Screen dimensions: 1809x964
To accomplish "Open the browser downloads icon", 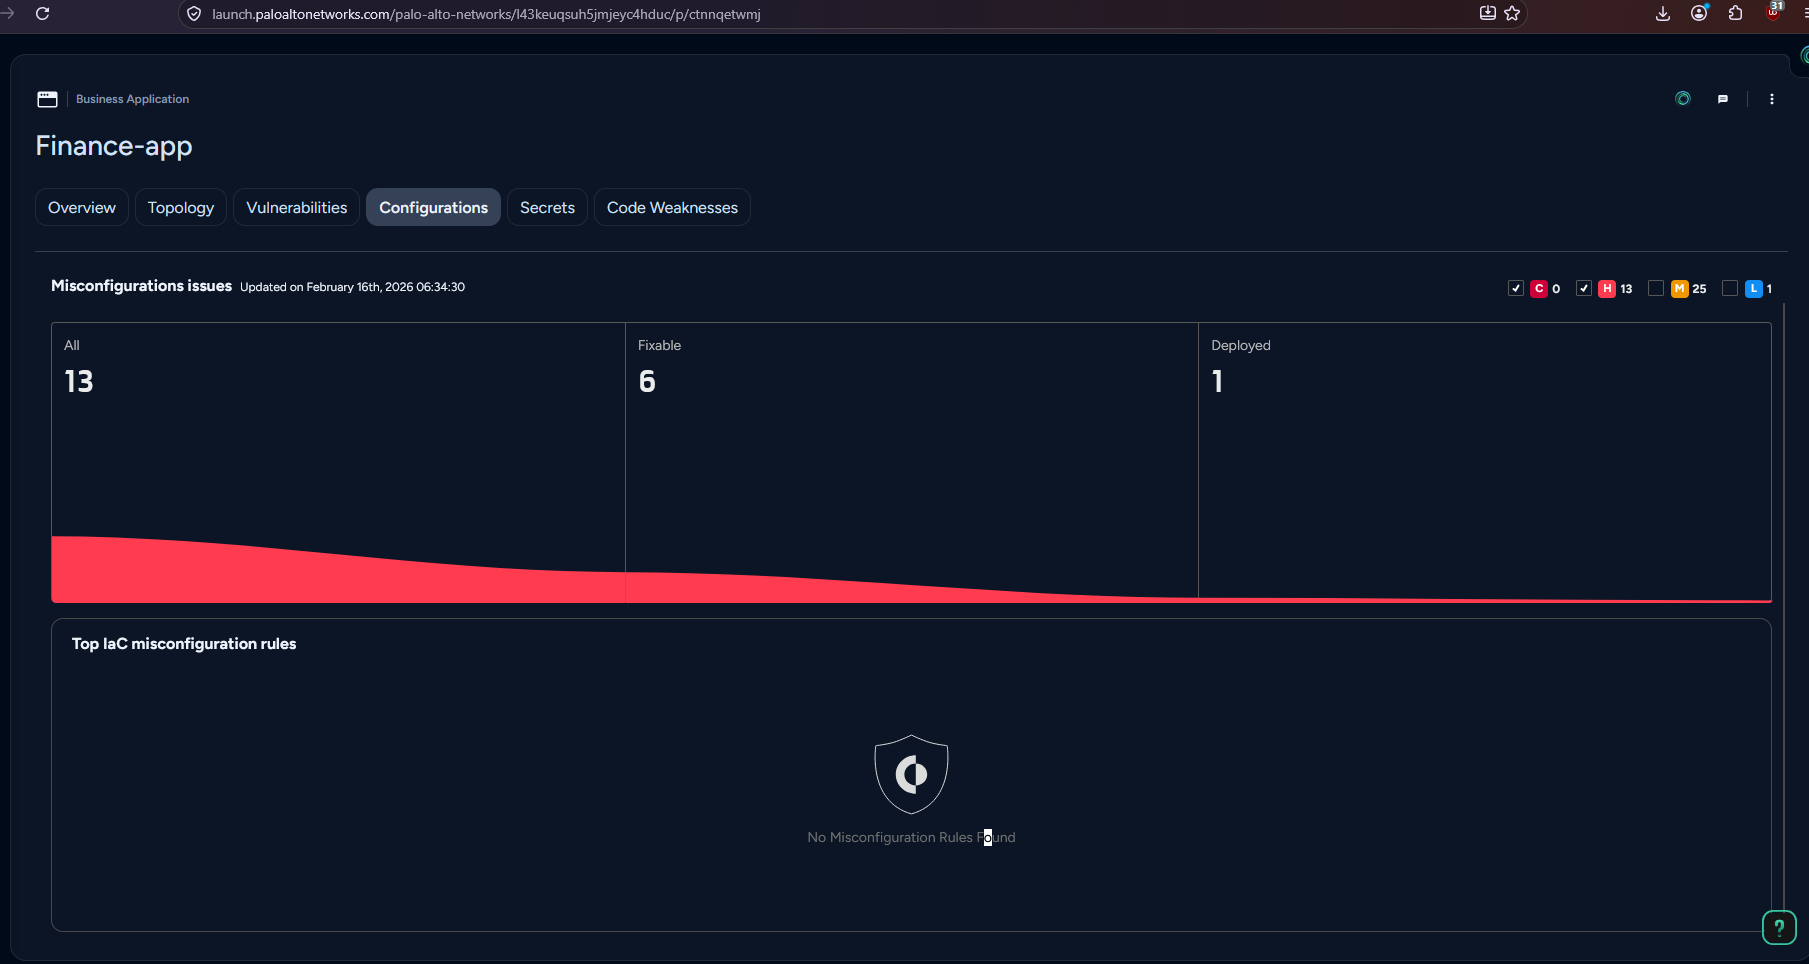I will click(x=1663, y=14).
